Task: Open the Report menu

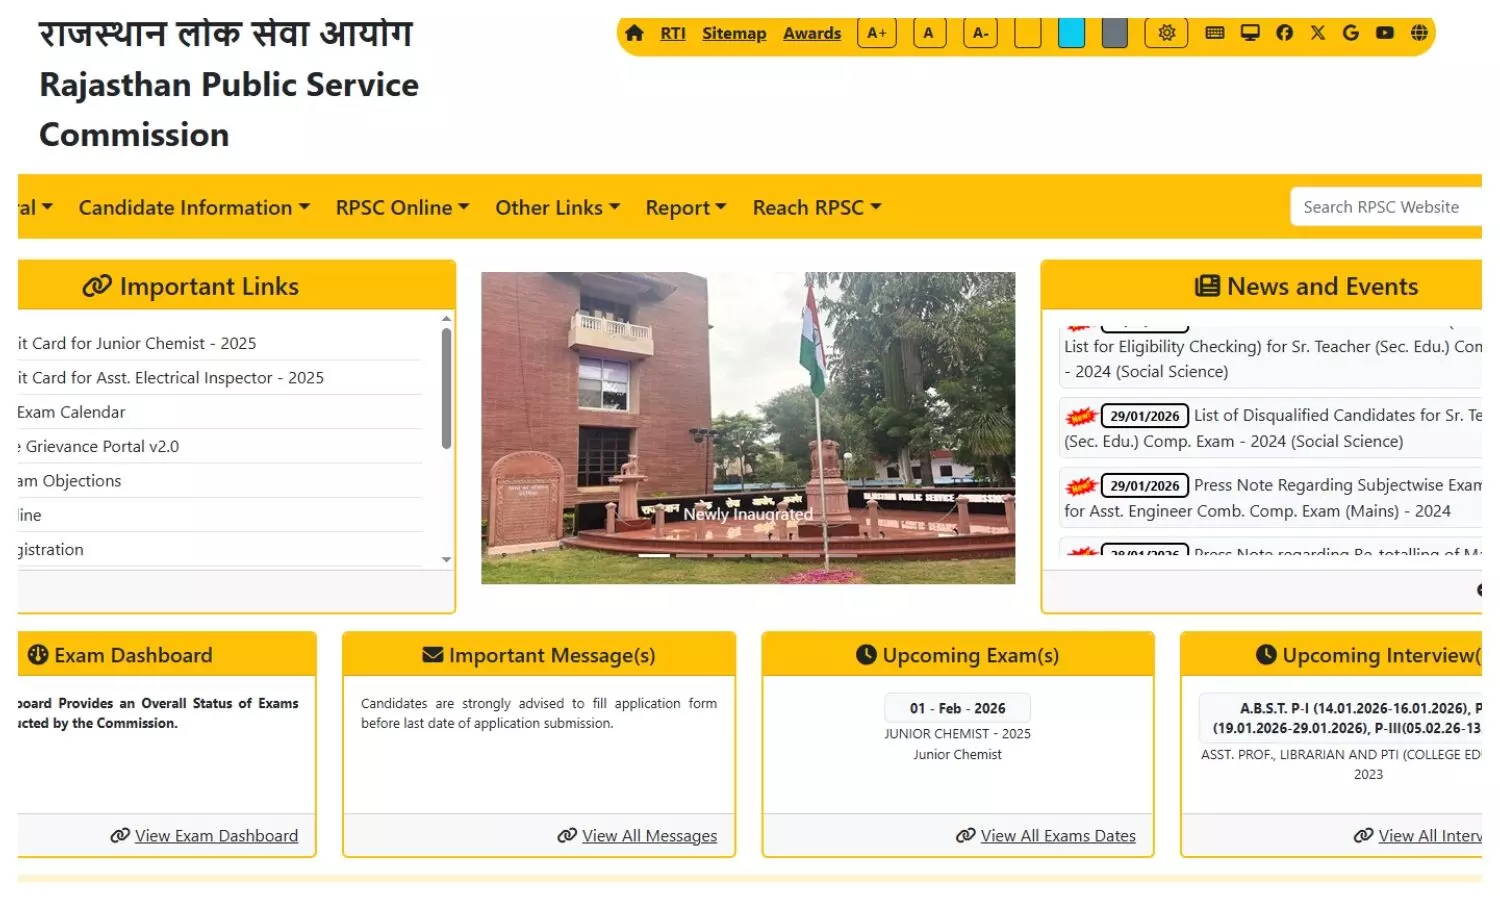Action: [685, 208]
